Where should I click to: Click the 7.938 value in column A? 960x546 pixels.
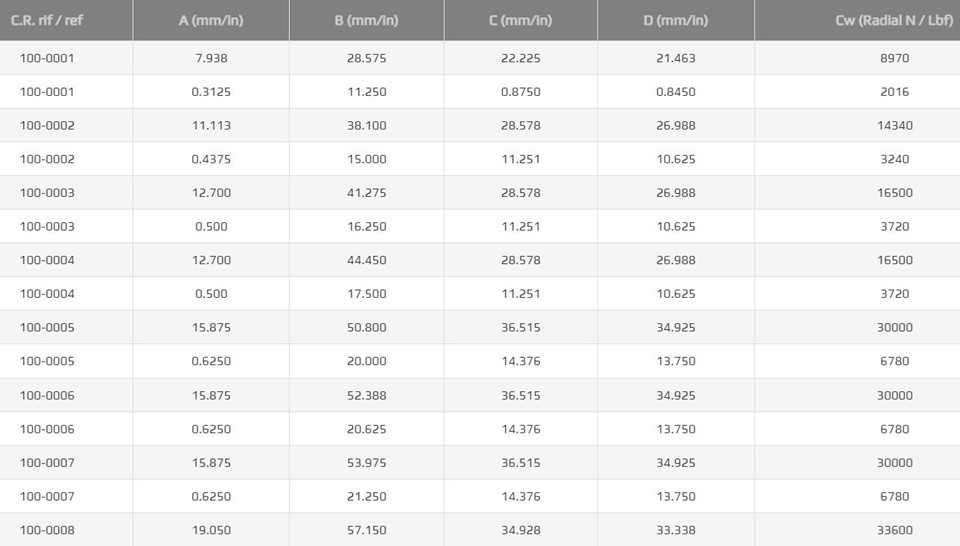(x=211, y=58)
